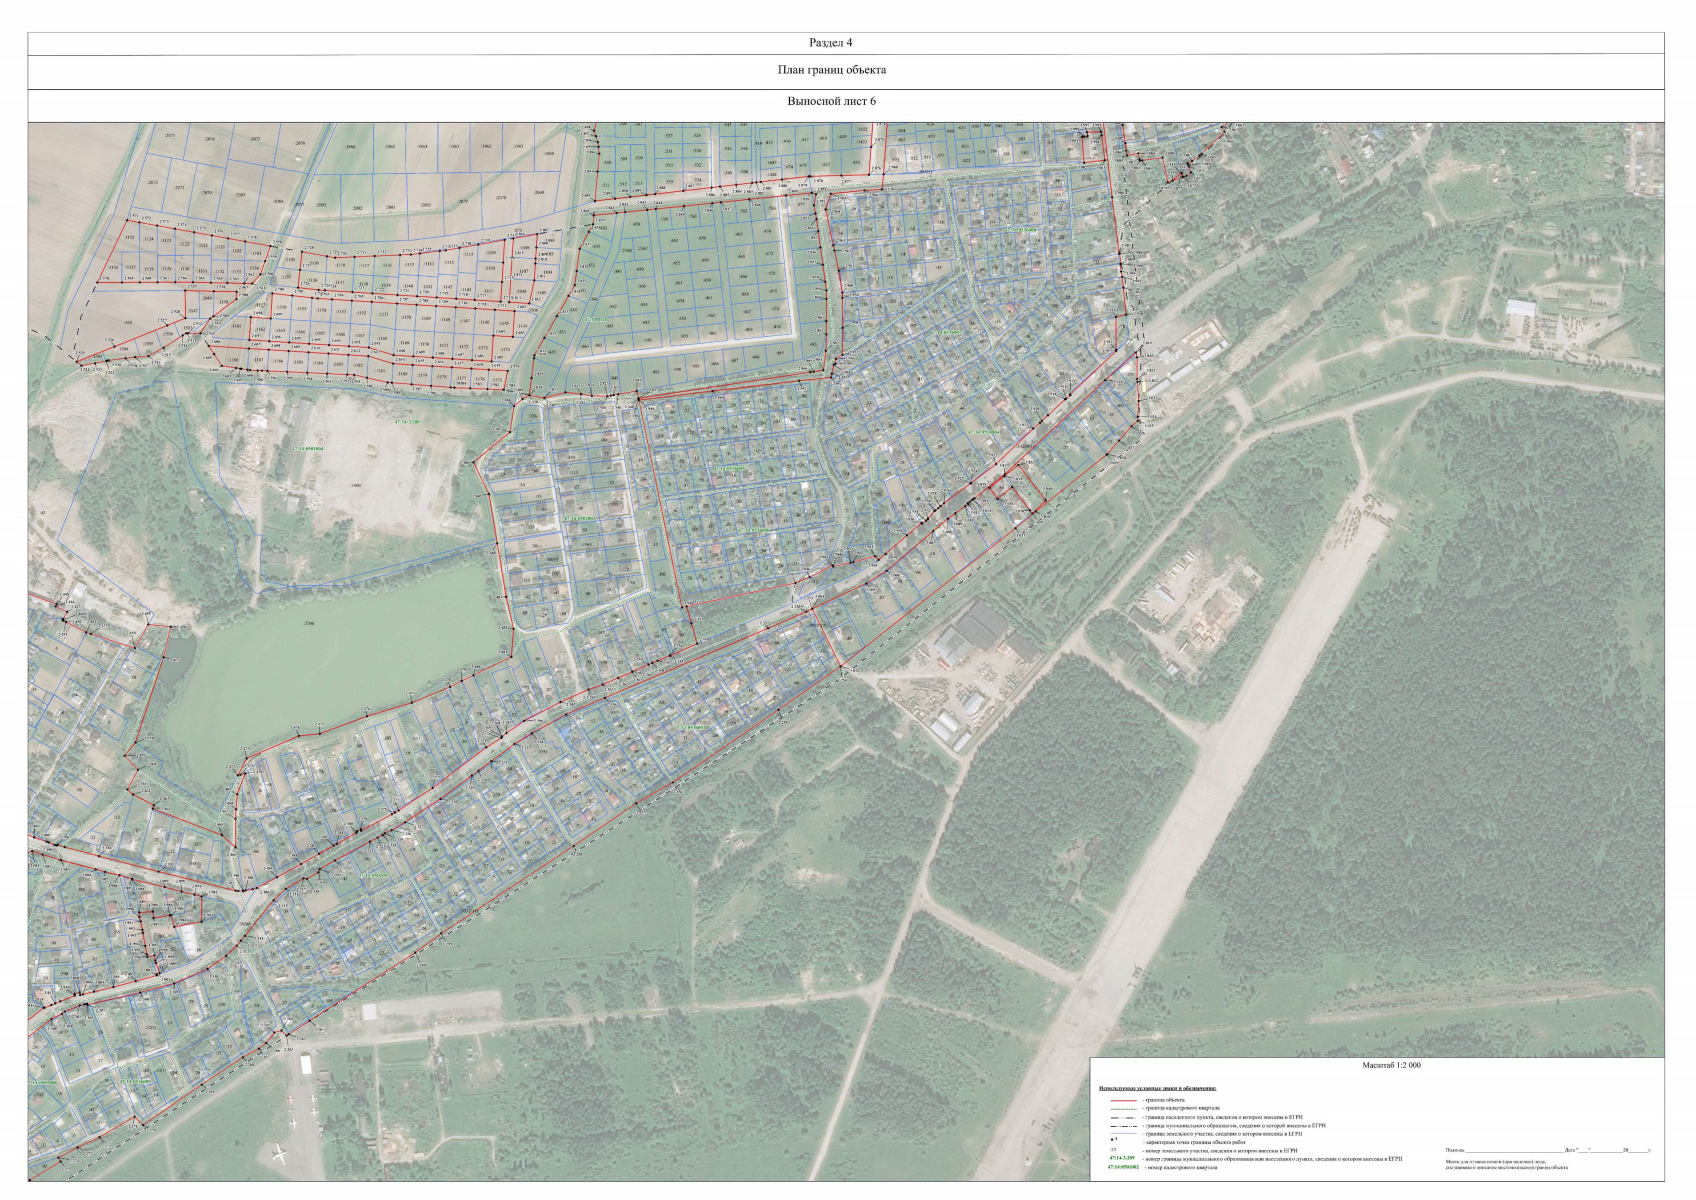Click legend entry "граница муниципального образования"
This screenshot has width=1696, height=1200.
pos(1235,1125)
